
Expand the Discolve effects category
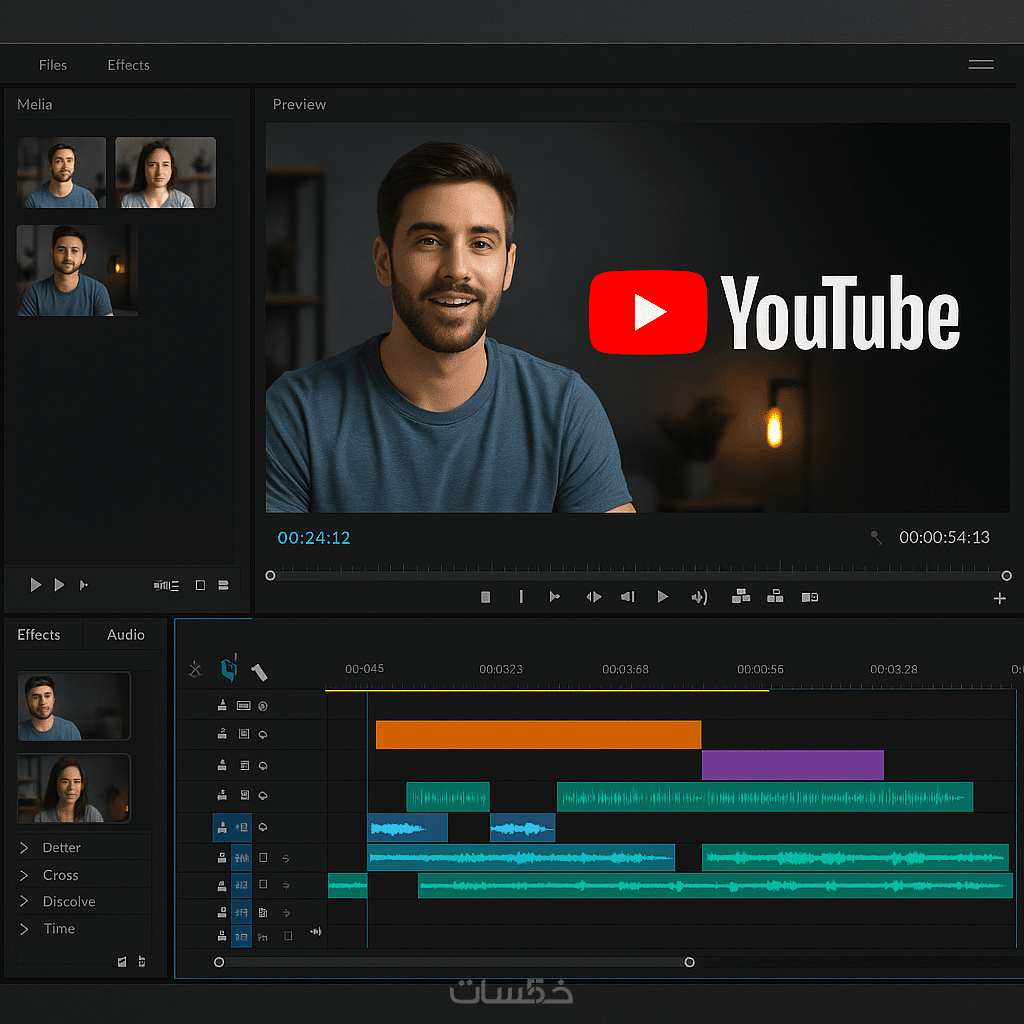point(24,901)
